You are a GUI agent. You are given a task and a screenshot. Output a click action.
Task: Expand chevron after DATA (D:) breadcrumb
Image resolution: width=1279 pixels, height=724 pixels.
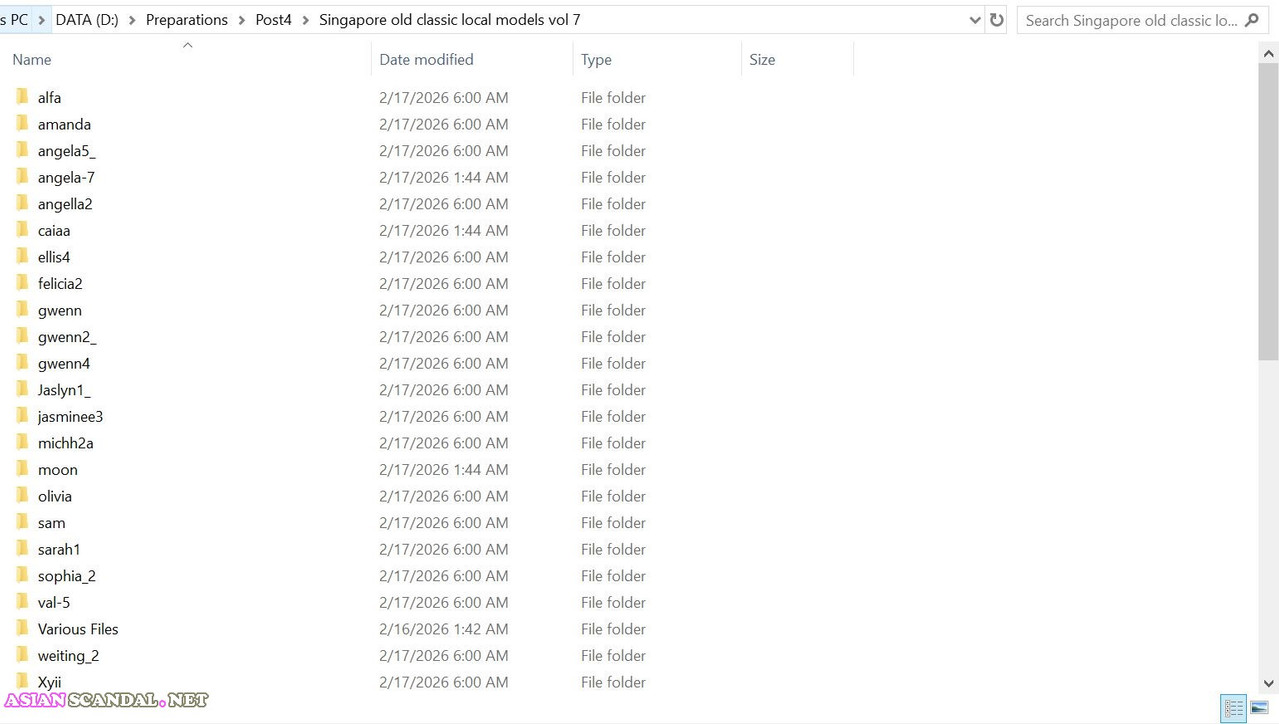(132, 20)
